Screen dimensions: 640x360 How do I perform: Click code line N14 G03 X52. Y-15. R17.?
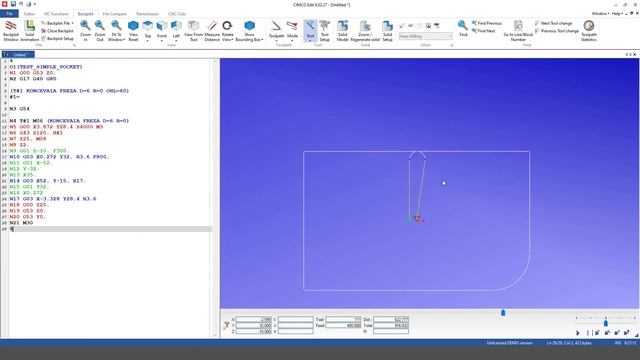coord(47,181)
